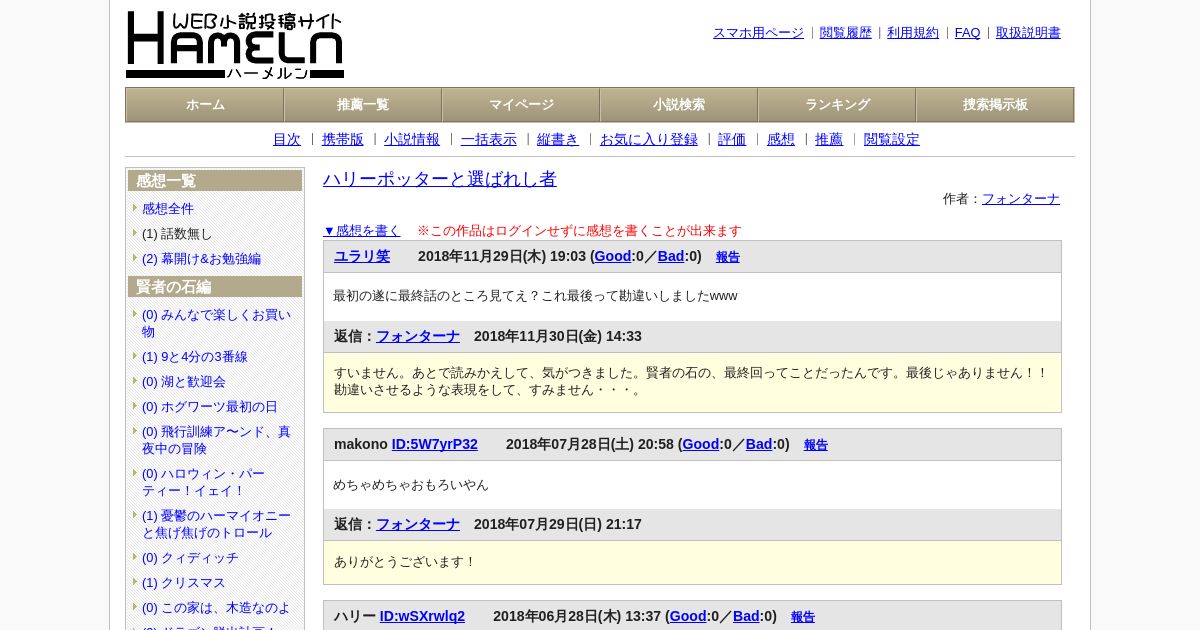
Task: Open the 小説検索 navigation tab
Action: tap(679, 105)
